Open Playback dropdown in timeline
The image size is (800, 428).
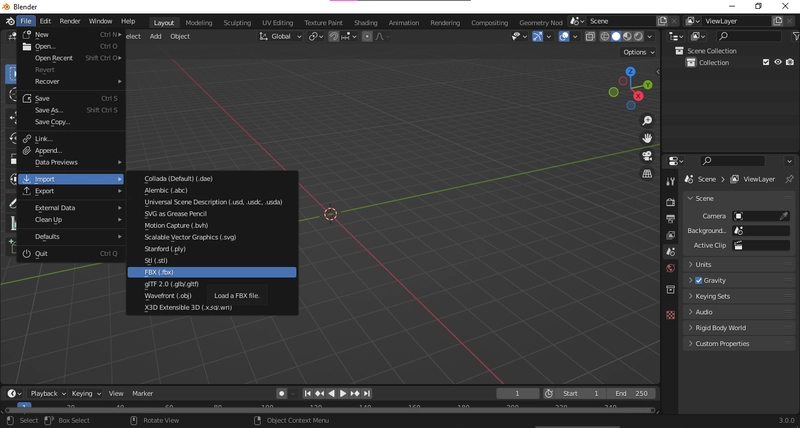coord(47,393)
